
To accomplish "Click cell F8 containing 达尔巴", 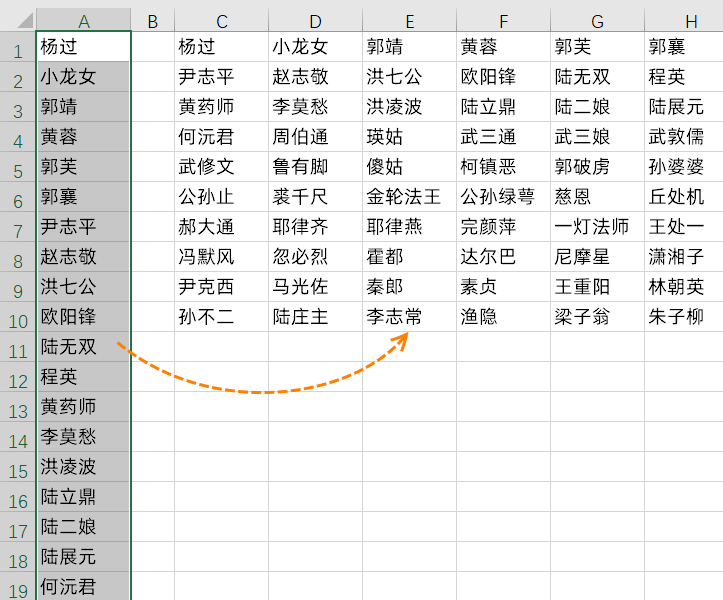I will 504,256.
